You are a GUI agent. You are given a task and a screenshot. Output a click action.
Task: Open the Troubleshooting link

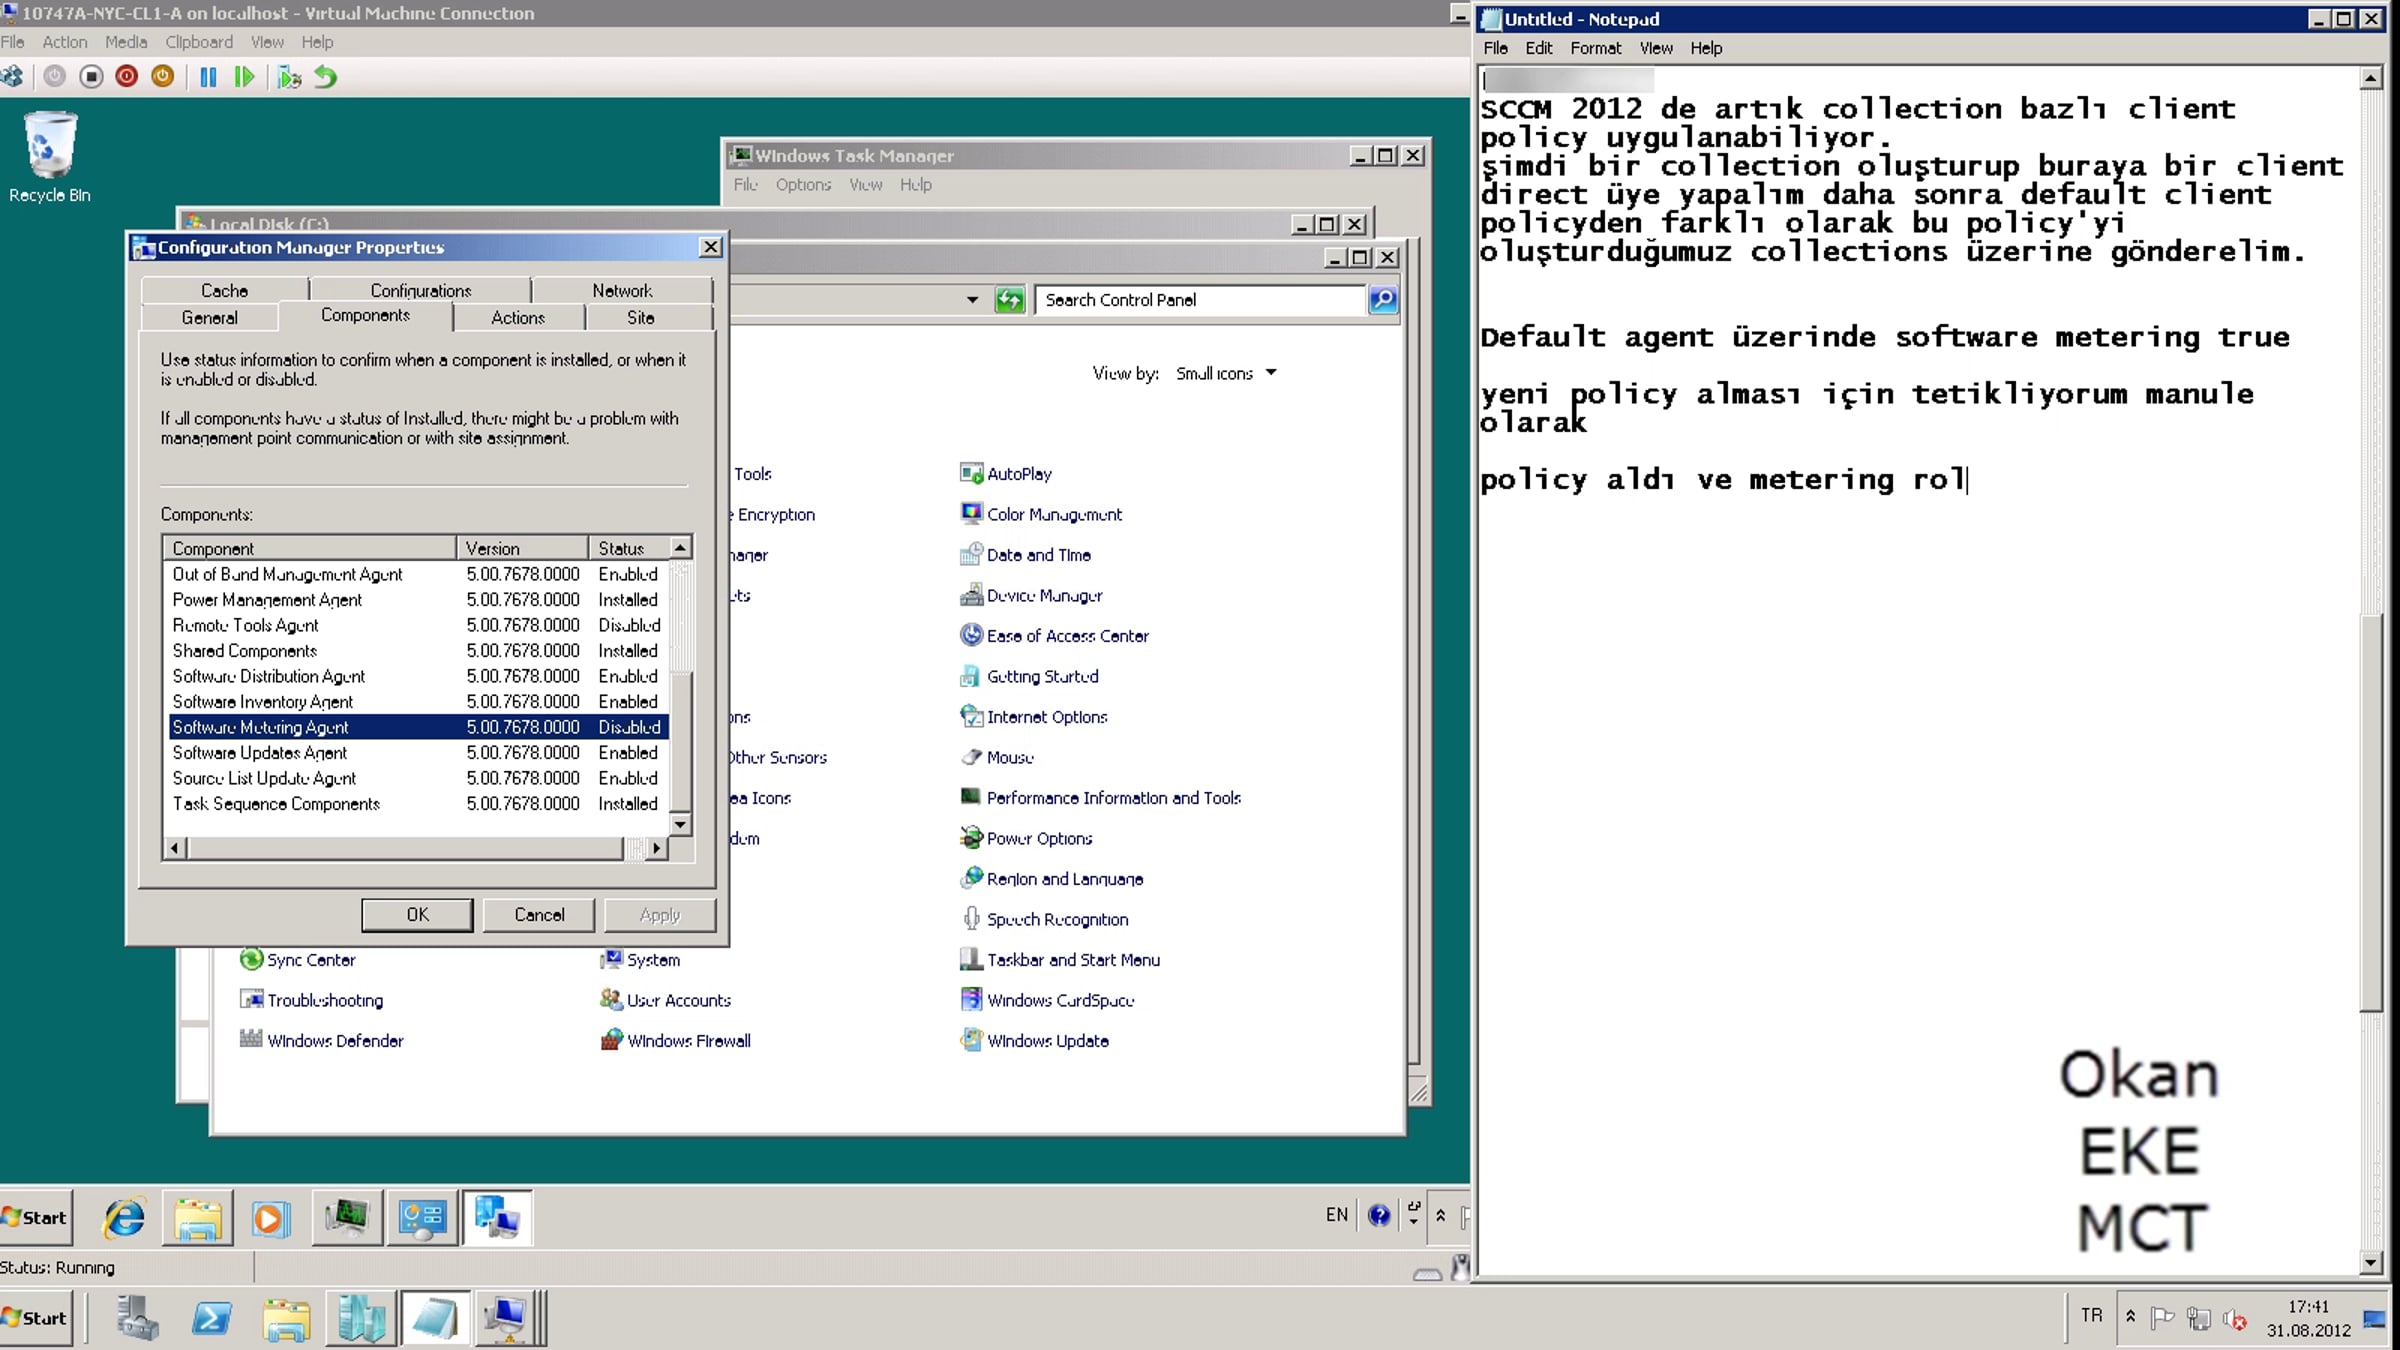(312, 1000)
